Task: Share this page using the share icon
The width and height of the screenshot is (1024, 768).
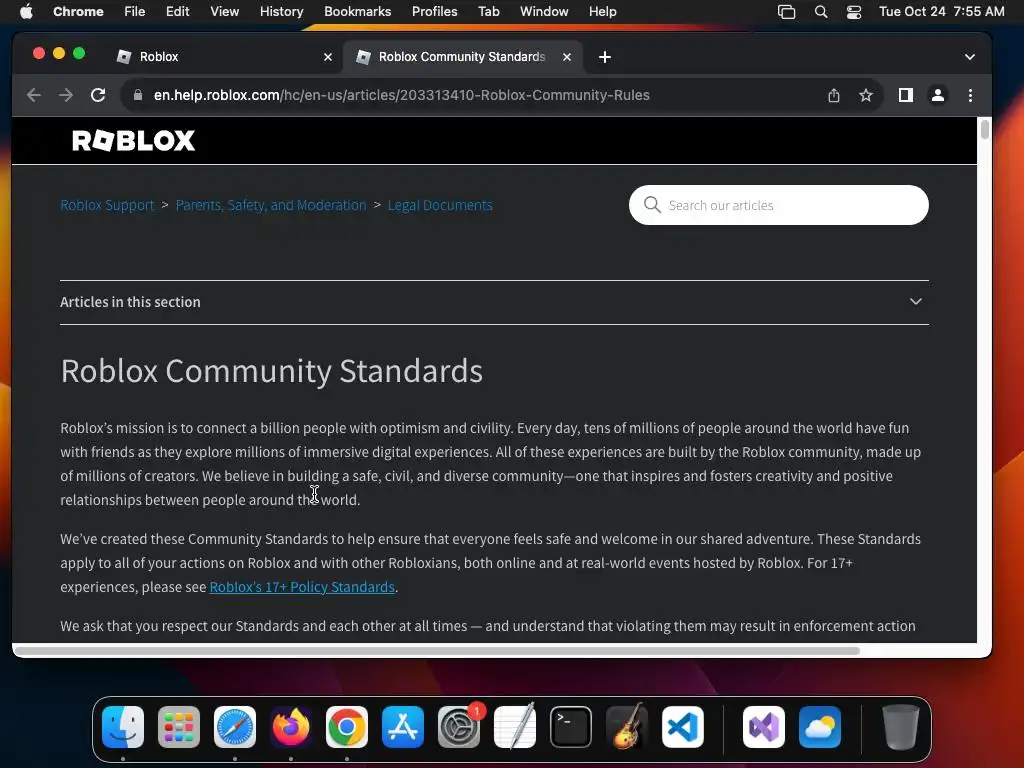Action: pyautogui.click(x=833, y=95)
